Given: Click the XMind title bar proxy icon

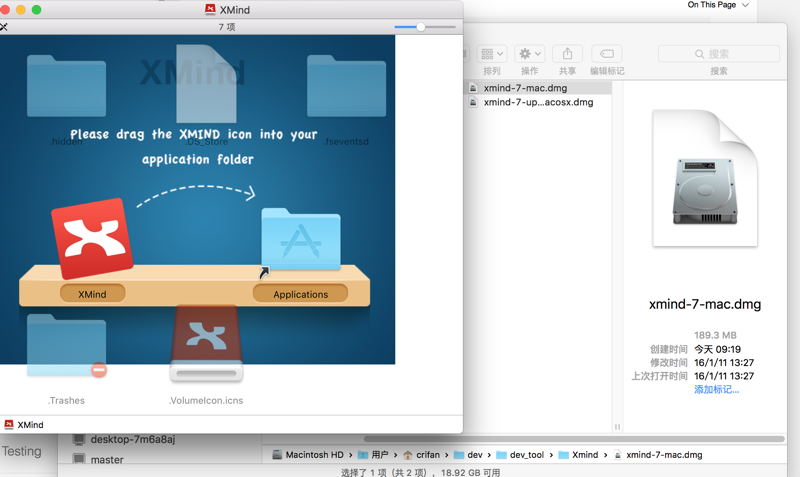Looking at the screenshot, I should click(210, 9).
